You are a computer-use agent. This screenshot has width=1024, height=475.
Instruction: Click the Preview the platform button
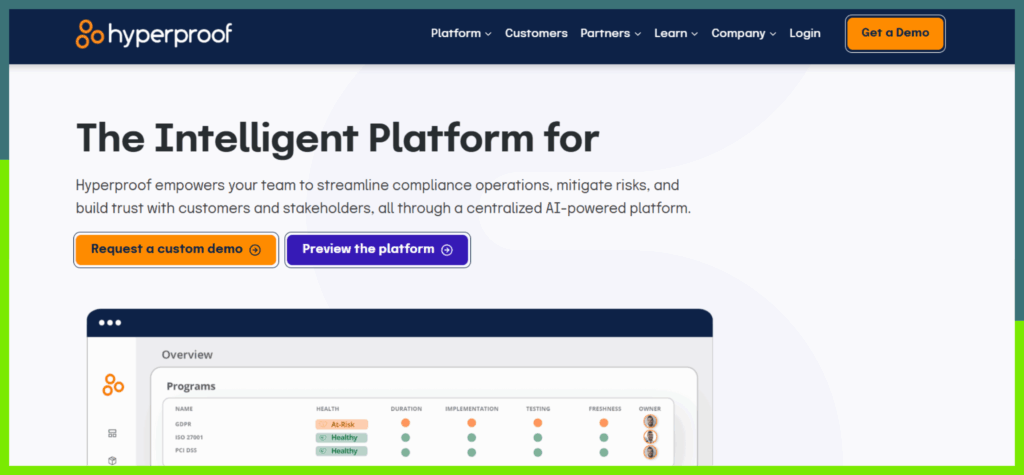377,249
